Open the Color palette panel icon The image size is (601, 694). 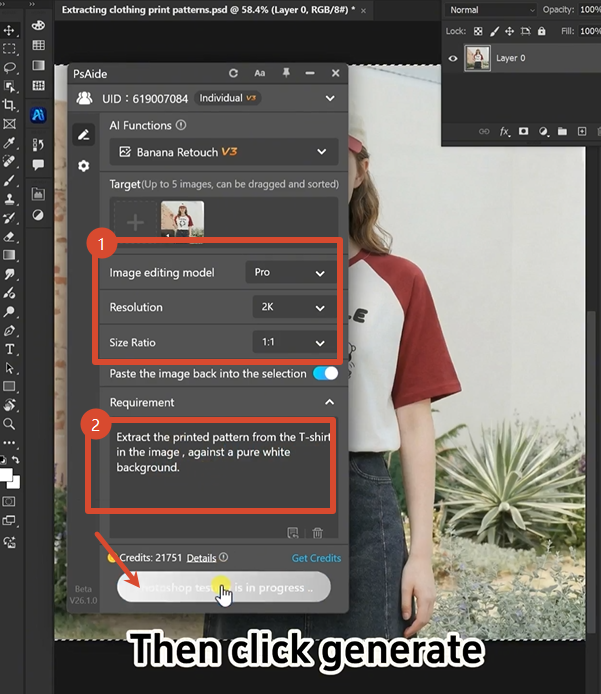[39, 26]
